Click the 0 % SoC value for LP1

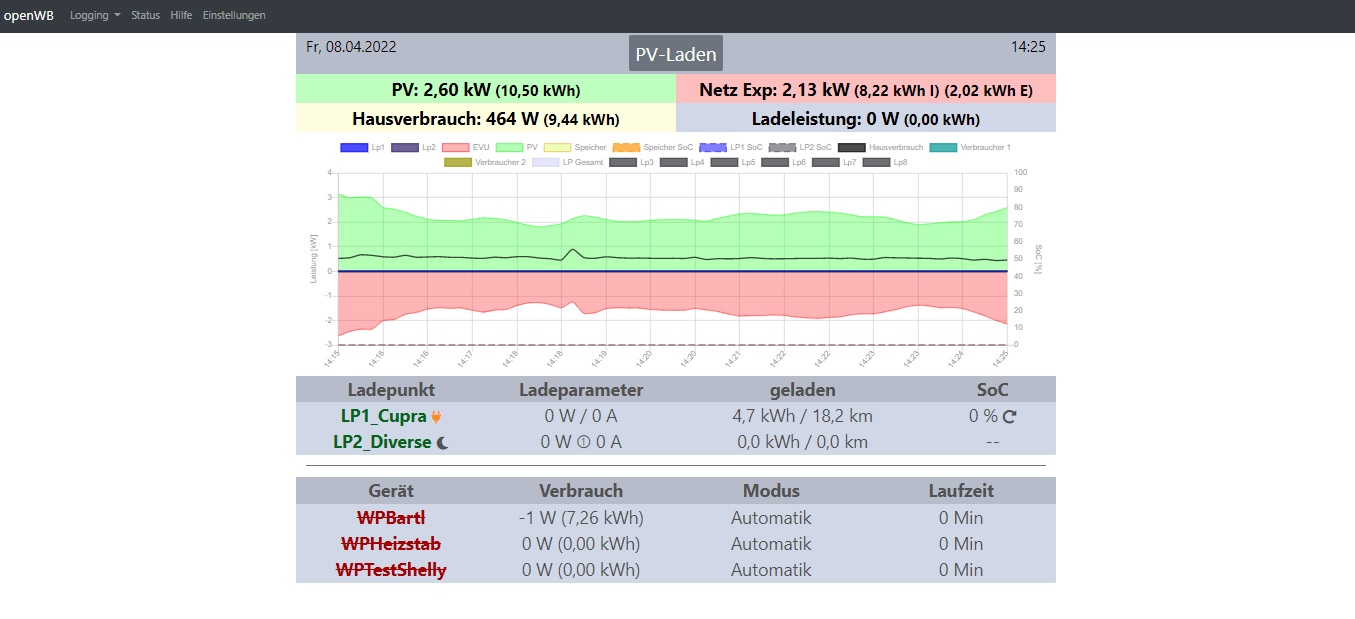coord(984,416)
